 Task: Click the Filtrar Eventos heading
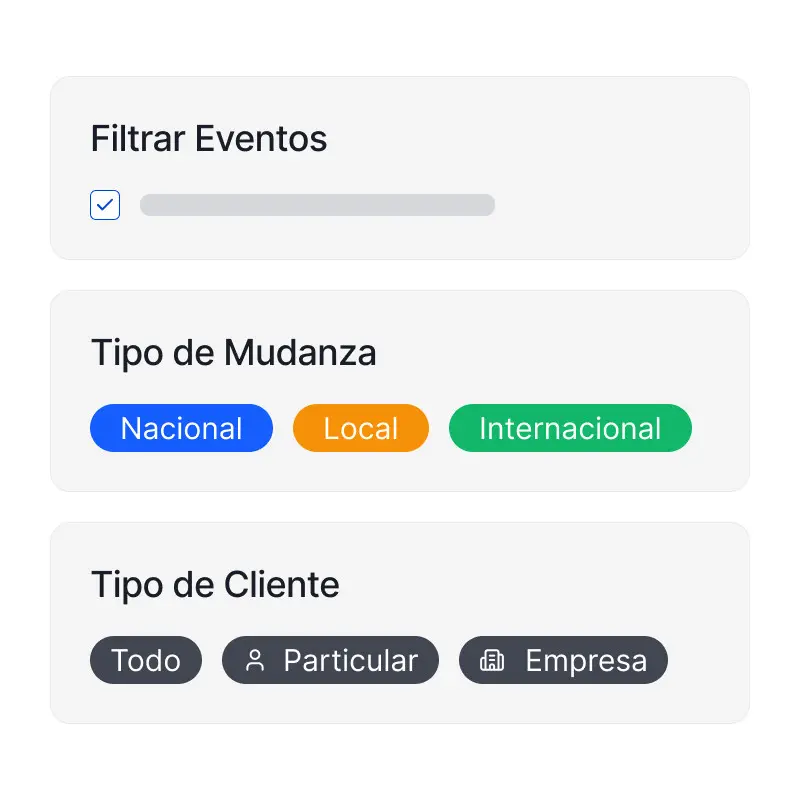[x=208, y=139]
